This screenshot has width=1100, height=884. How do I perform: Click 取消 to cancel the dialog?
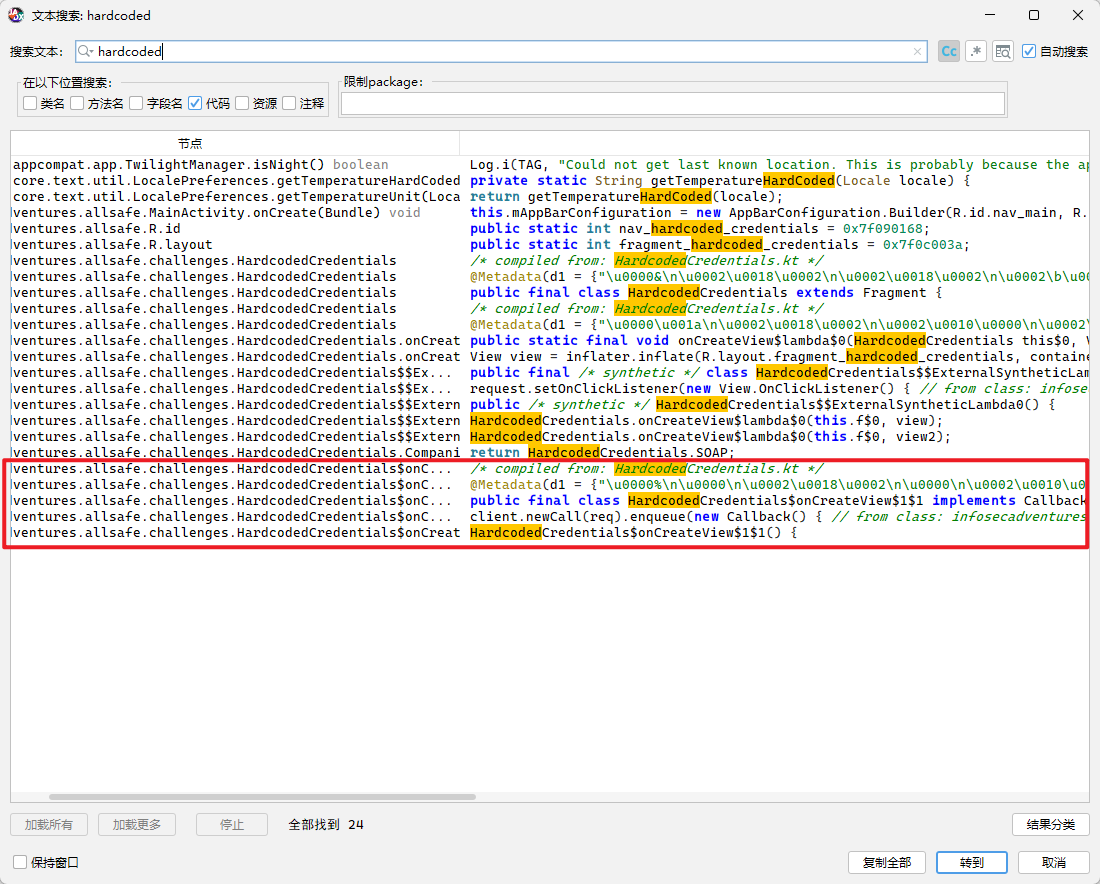coord(1053,862)
